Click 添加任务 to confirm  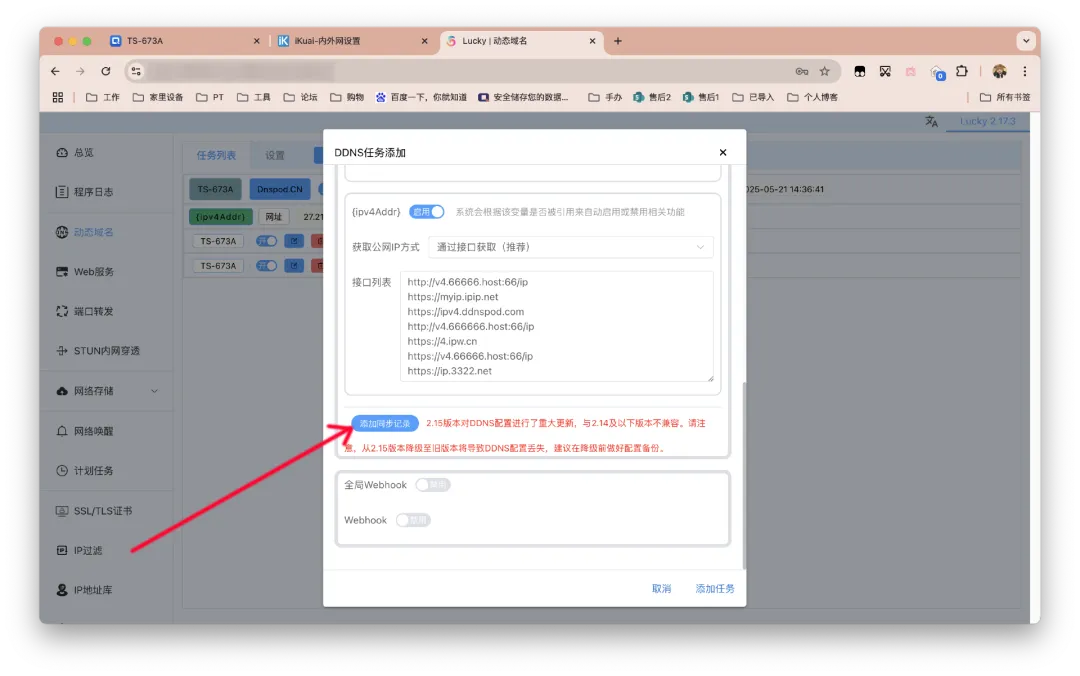[x=715, y=589]
